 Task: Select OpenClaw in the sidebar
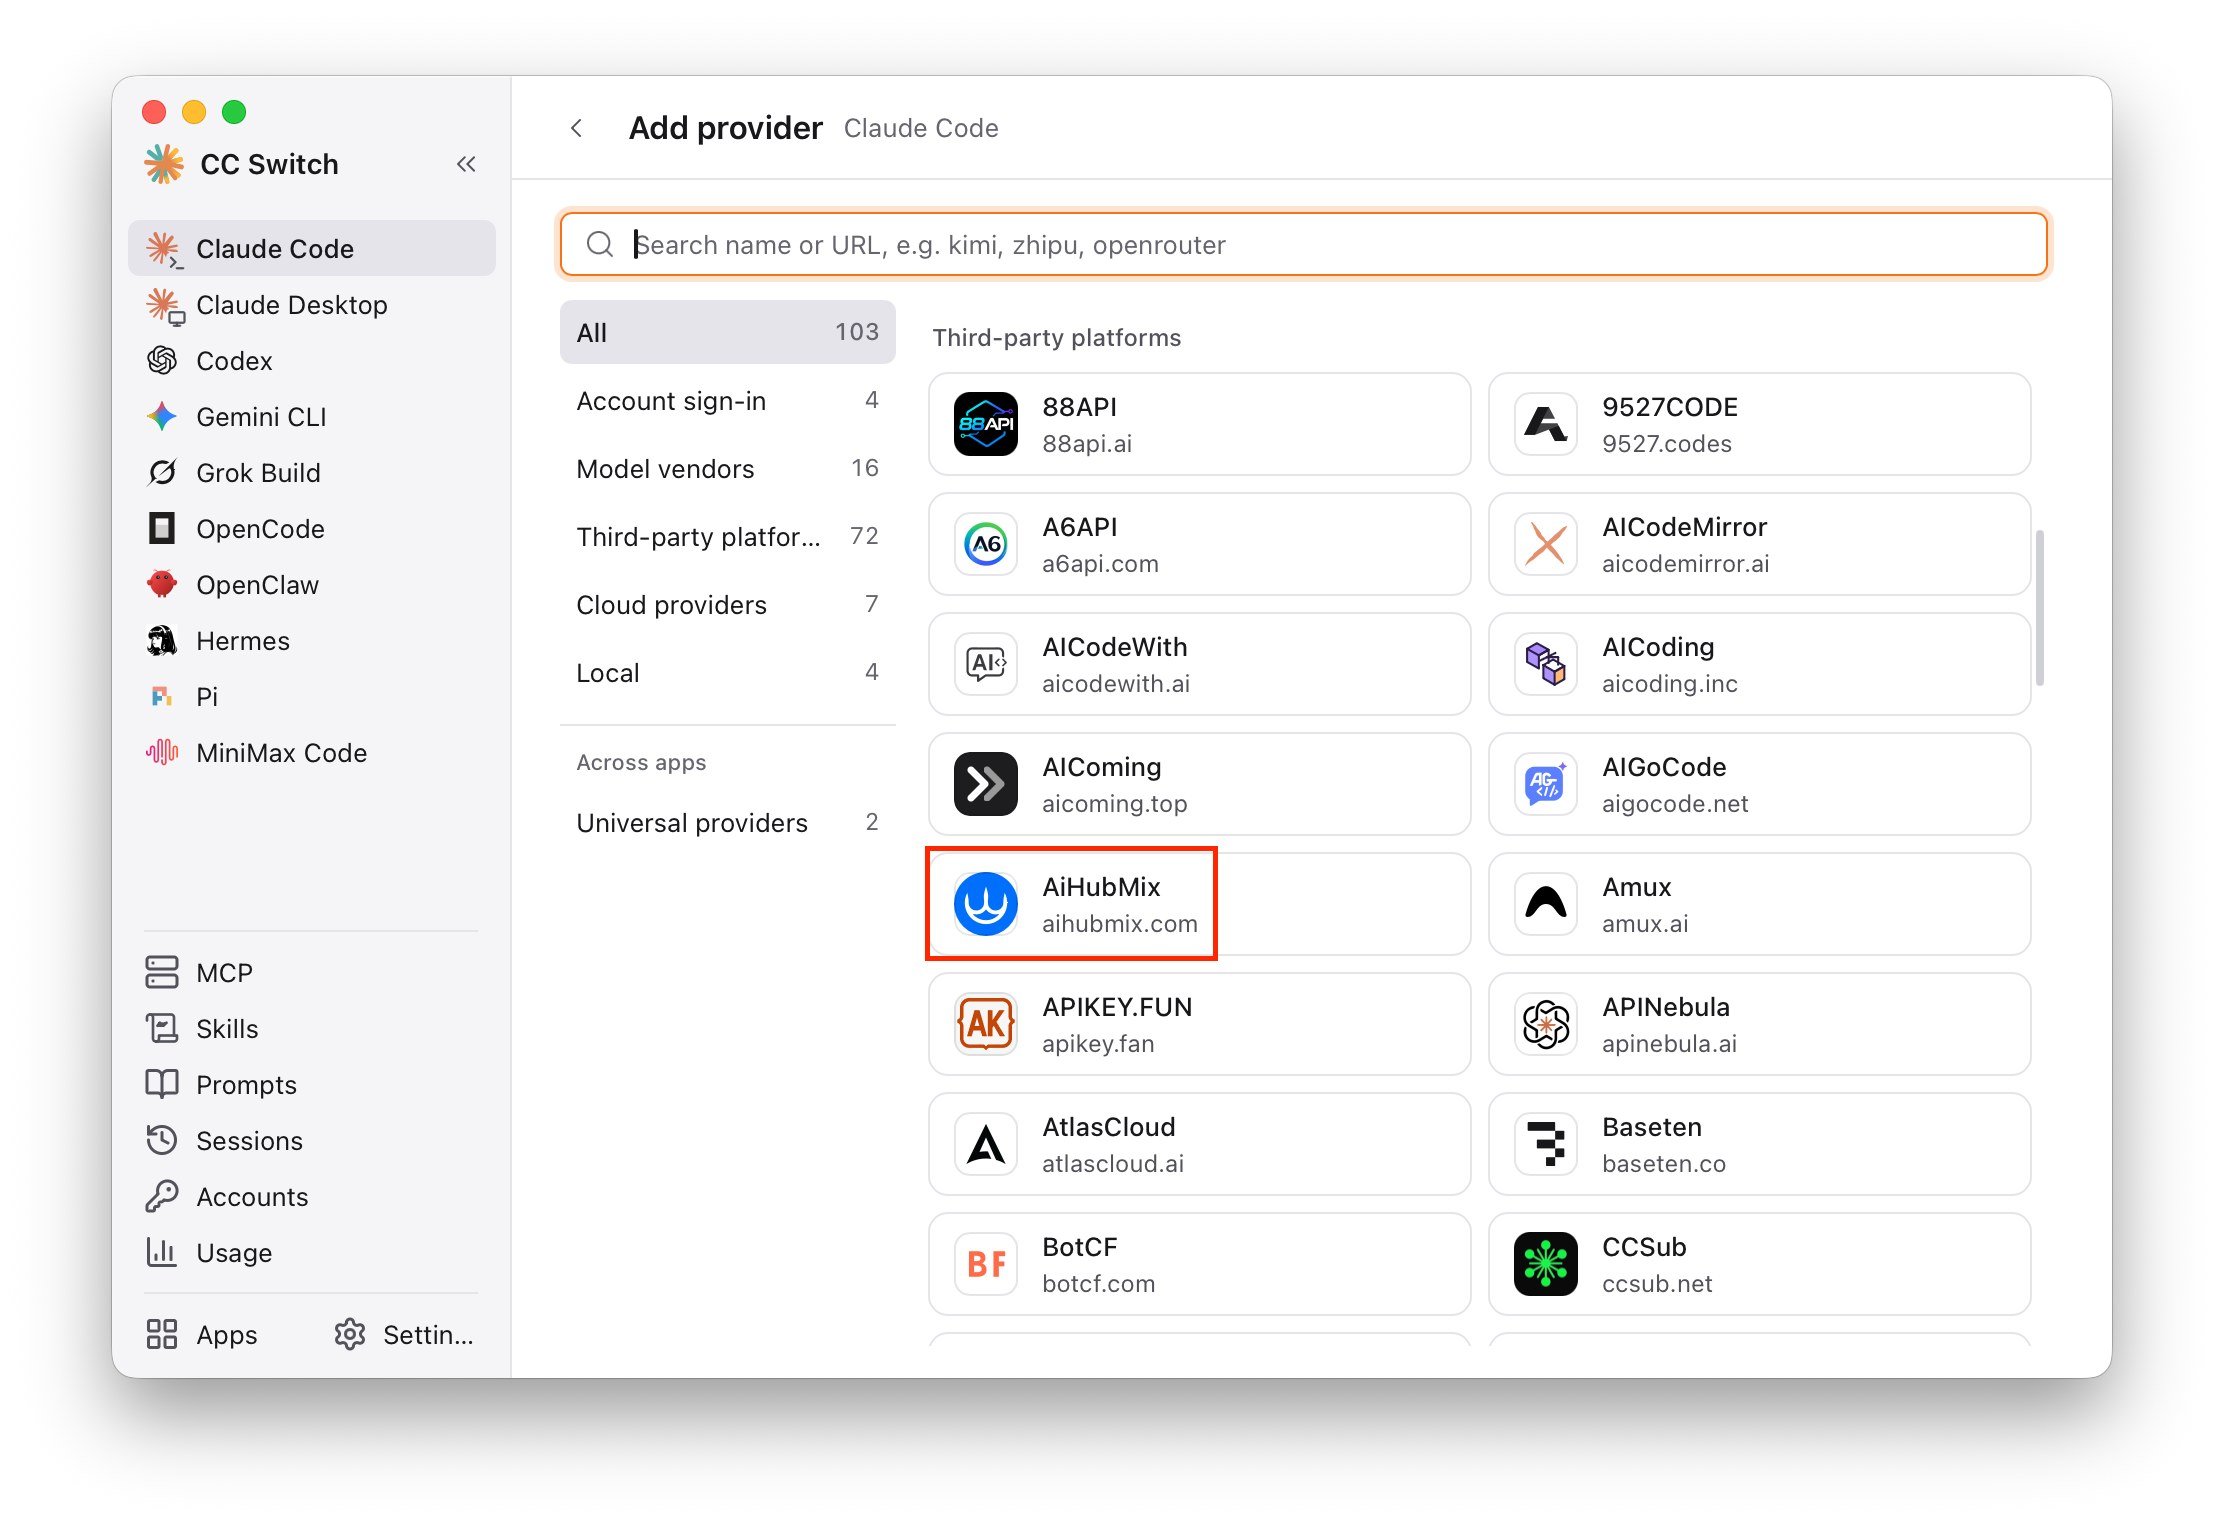[x=311, y=584]
